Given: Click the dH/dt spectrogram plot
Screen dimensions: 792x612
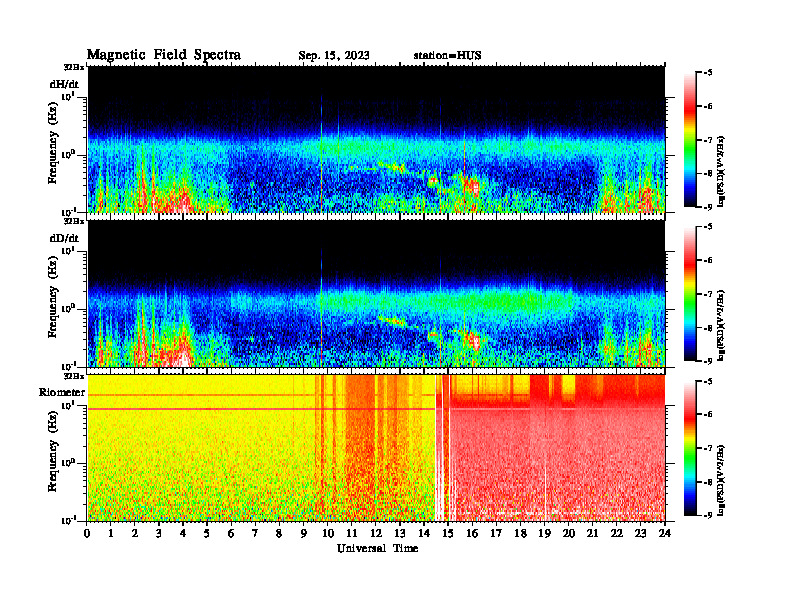Looking at the screenshot, I should (x=376, y=139).
